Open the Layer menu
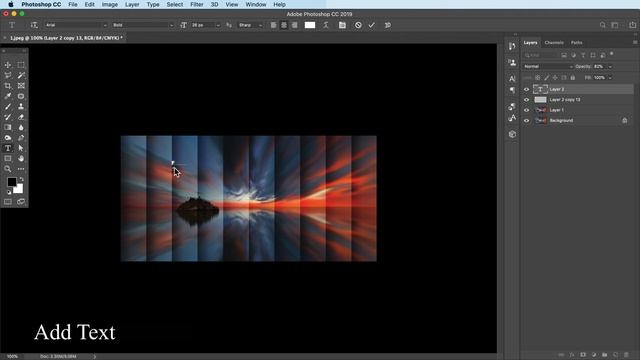 [x=132, y=4]
